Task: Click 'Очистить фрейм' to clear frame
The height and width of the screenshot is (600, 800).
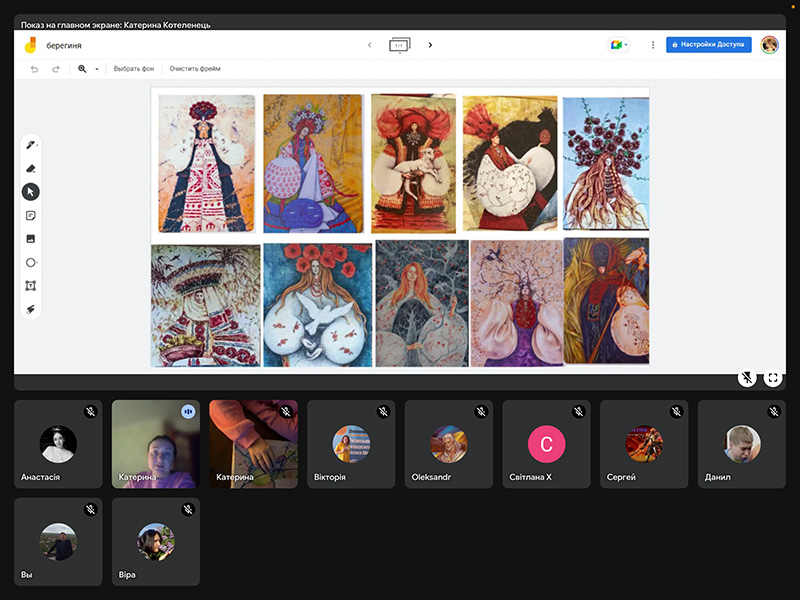Action: point(195,69)
